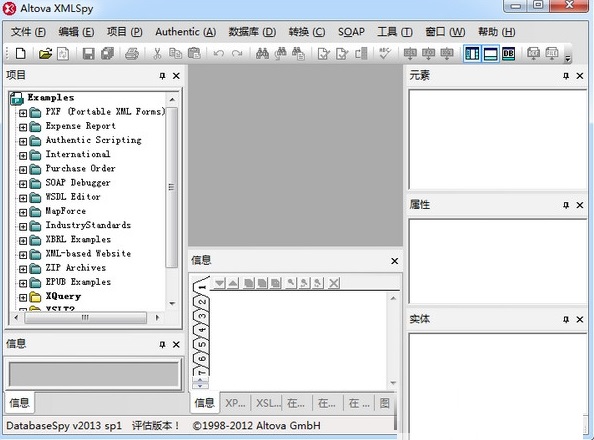The height and width of the screenshot is (440, 594).
Task: Pin the 元素 panel
Action: (x=566, y=76)
